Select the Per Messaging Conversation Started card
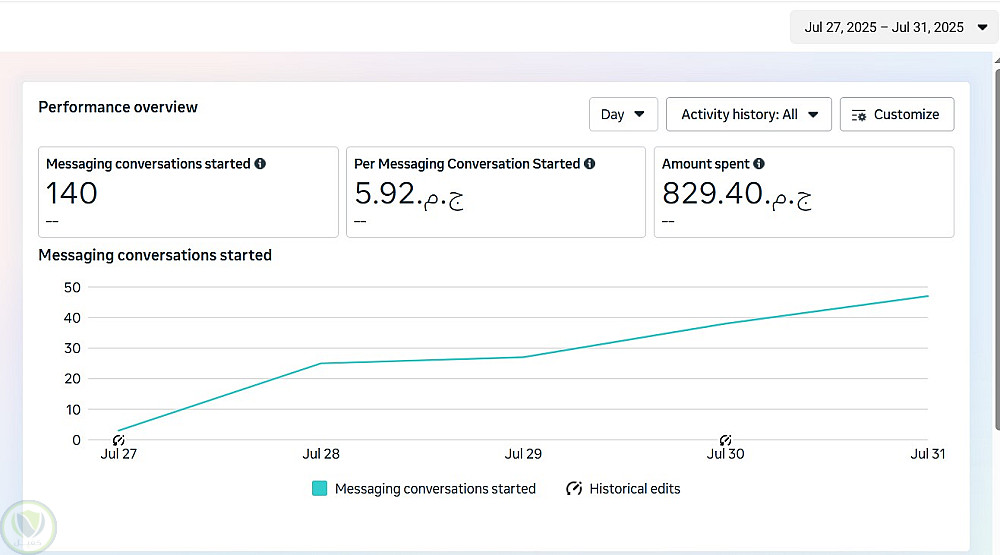The height and width of the screenshot is (555, 1000). tap(495, 192)
